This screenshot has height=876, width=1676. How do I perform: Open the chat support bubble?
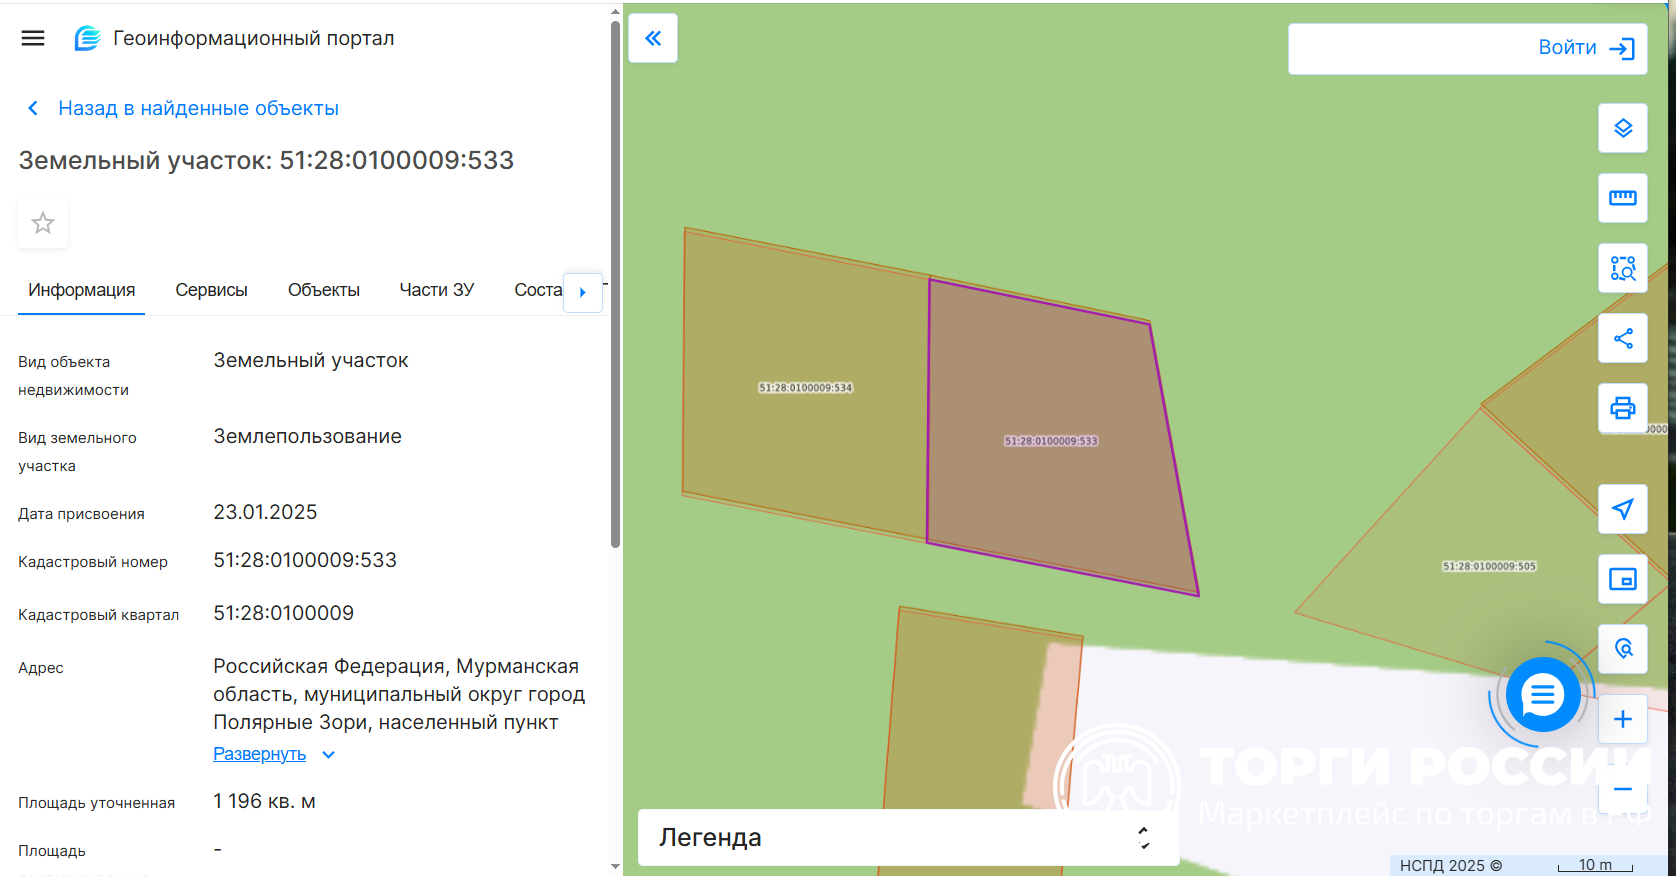coord(1542,694)
